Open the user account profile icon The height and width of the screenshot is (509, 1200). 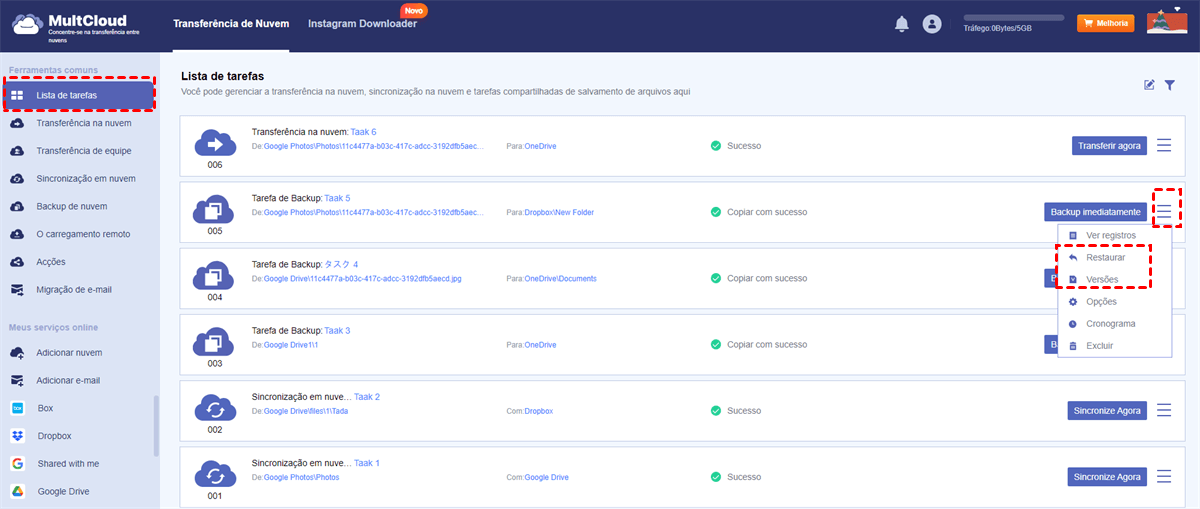point(932,24)
